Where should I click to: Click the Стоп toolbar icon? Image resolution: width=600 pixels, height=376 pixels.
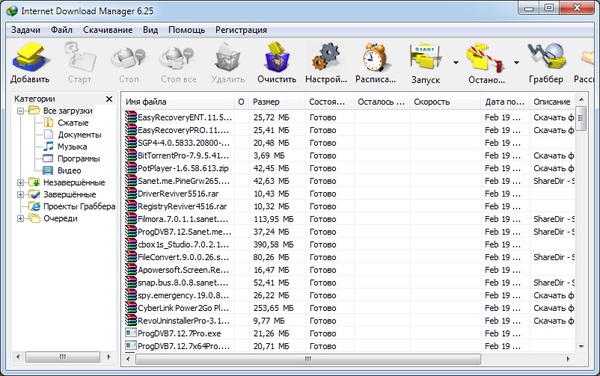(x=129, y=57)
